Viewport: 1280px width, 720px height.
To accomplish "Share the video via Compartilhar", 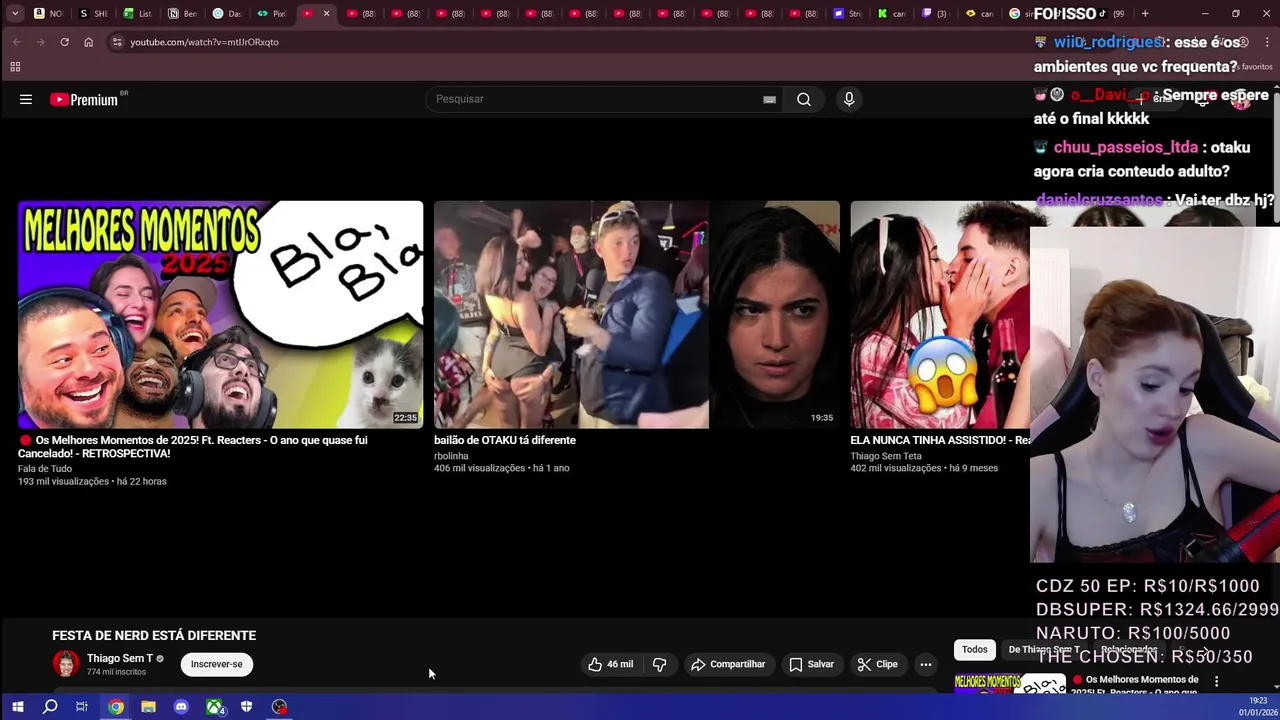I will tap(728, 664).
